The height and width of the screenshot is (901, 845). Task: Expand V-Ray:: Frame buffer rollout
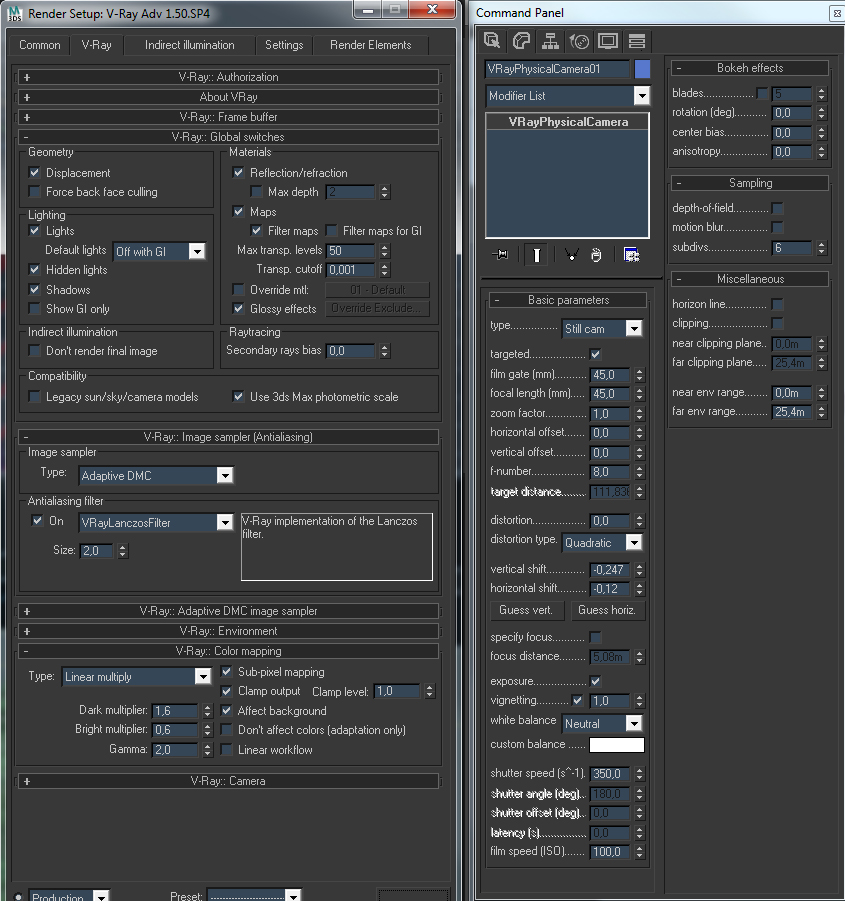click(229, 117)
